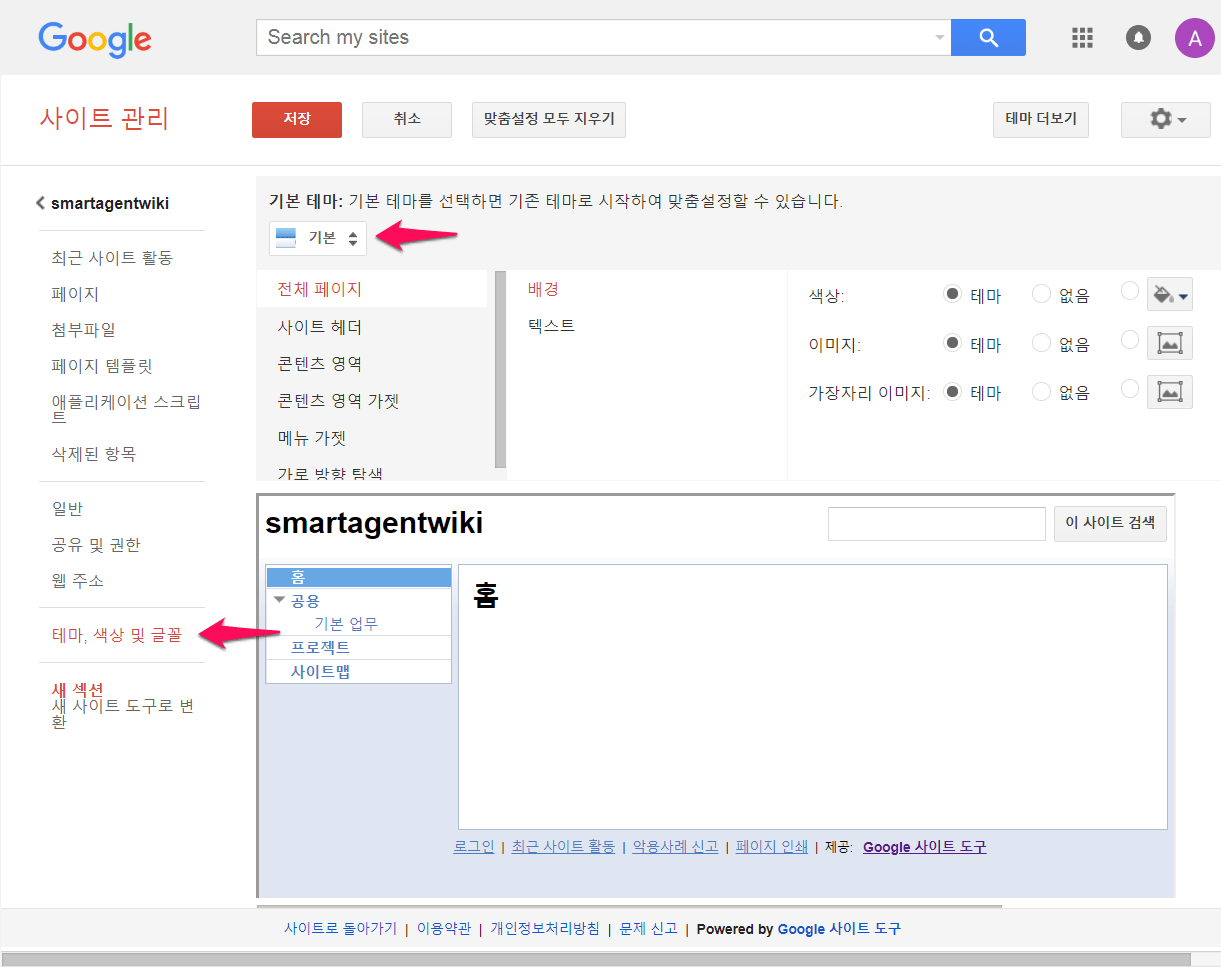Open the account avatar menu
This screenshot has height=967, width=1221.
[1194, 38]
